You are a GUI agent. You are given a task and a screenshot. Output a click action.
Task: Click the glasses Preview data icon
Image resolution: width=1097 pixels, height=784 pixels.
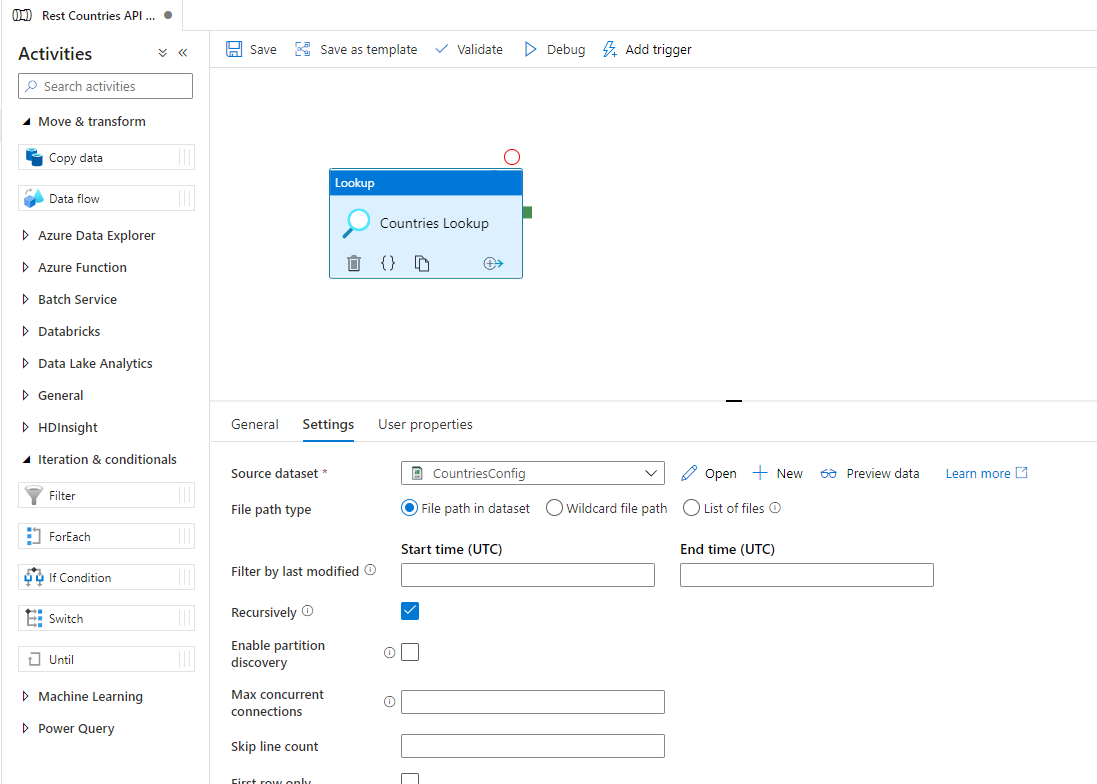click(828, 473)
